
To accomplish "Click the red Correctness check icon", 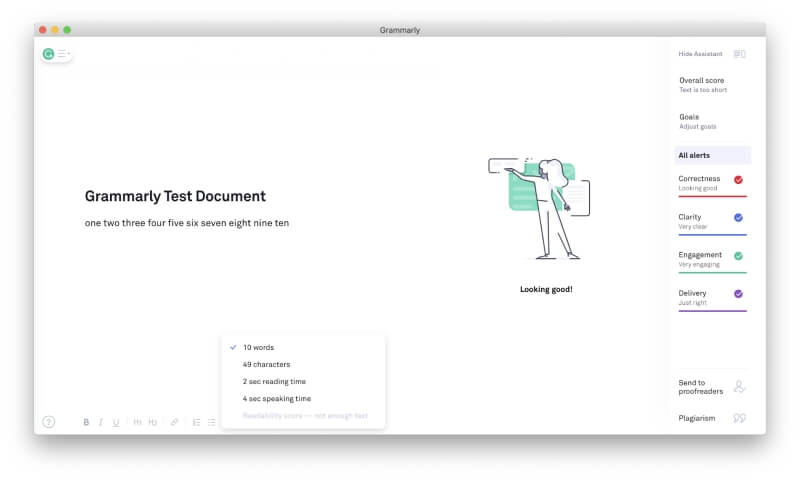I will click(738, 180).
